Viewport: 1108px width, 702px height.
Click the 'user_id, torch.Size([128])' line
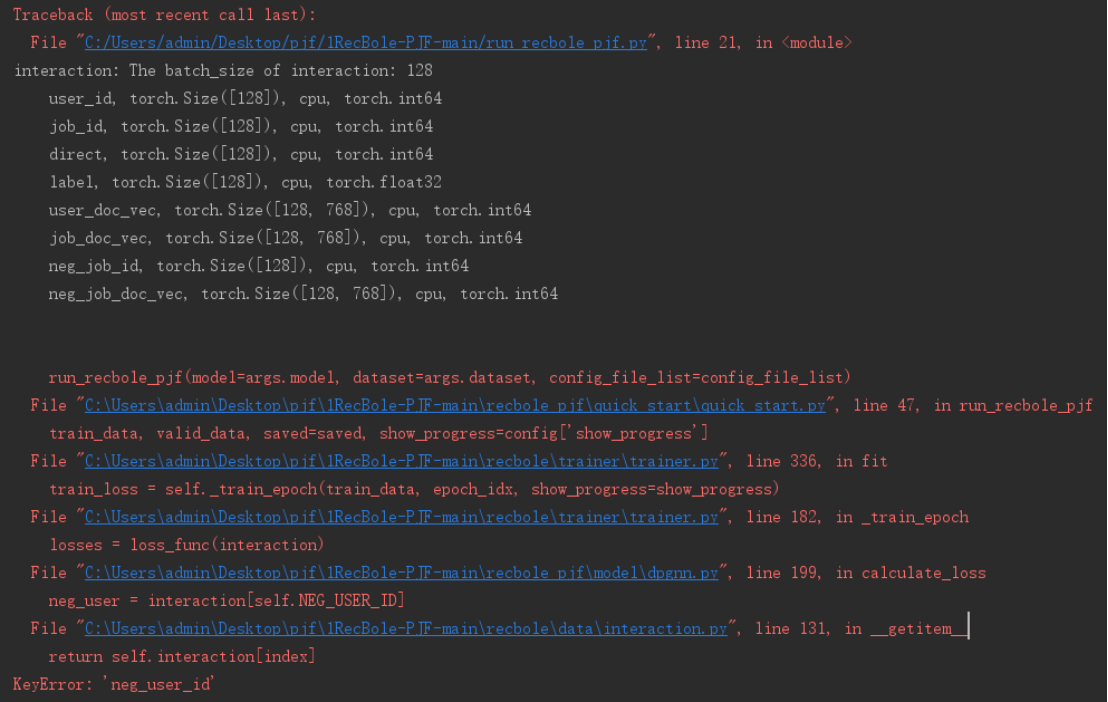245,98
